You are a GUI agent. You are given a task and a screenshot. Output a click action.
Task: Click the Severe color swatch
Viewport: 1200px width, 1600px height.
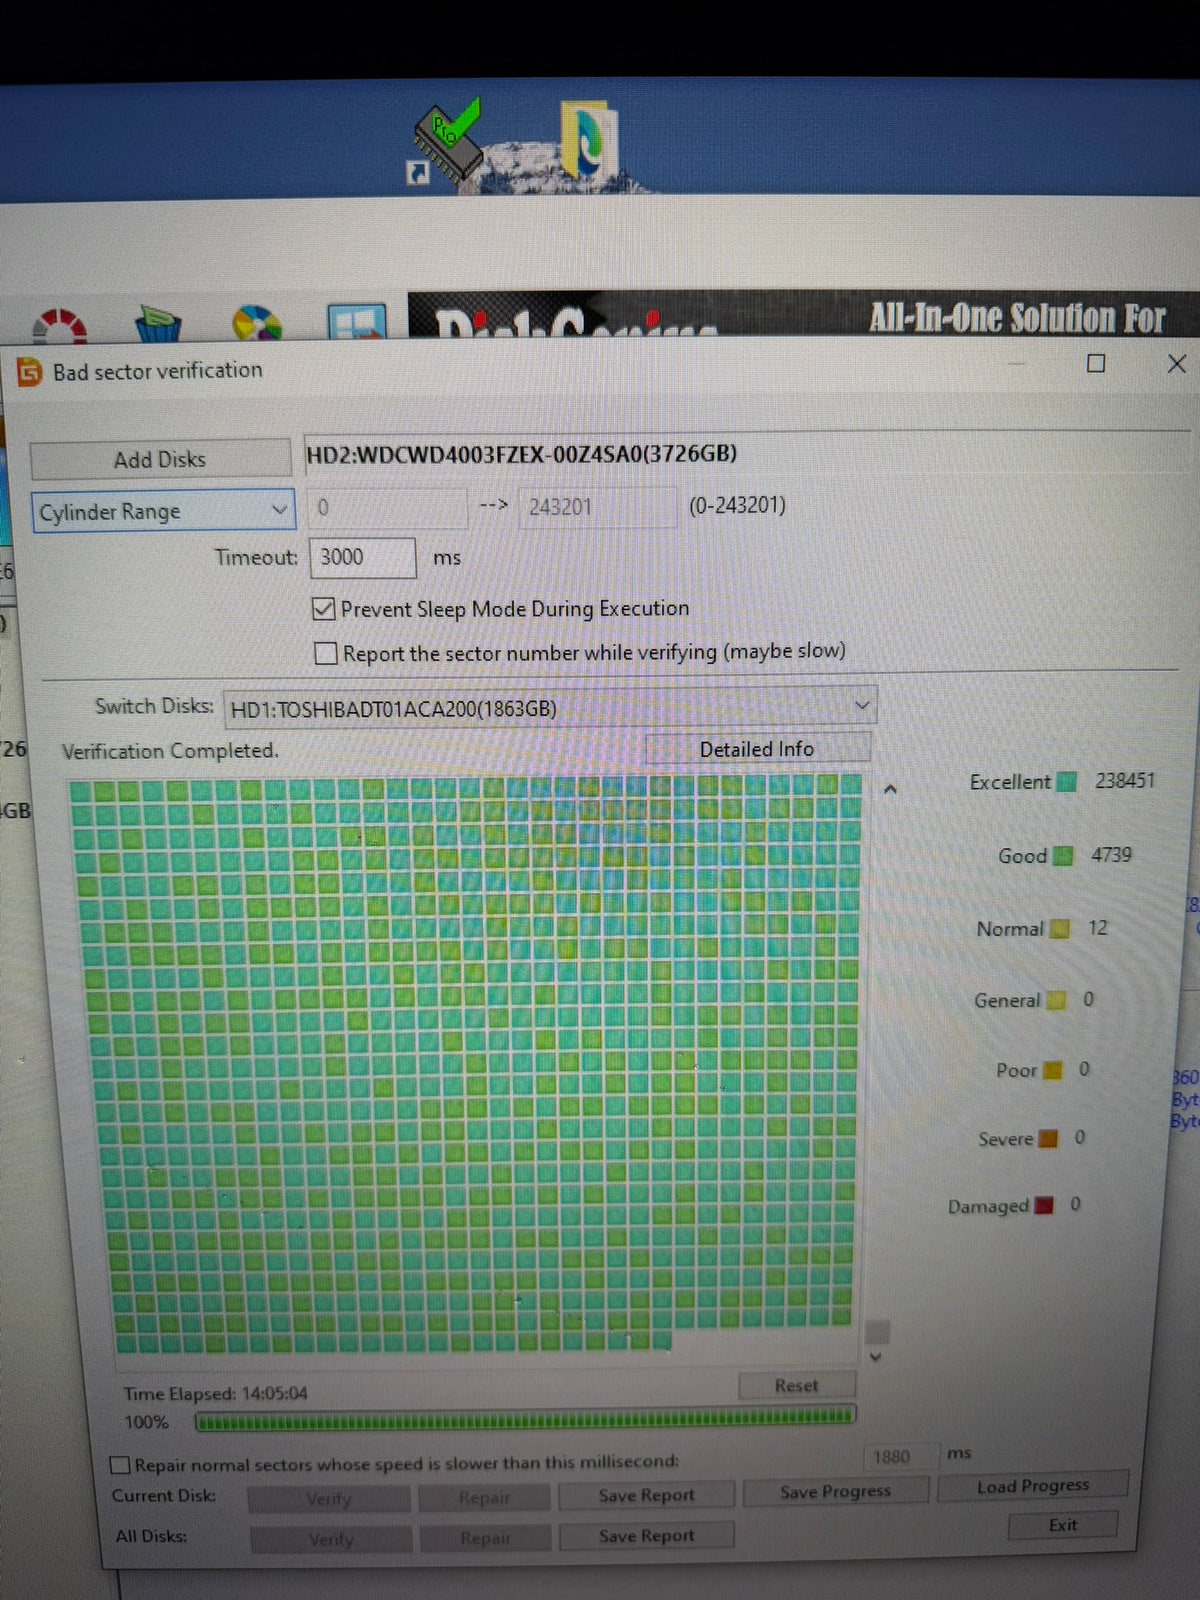pos(1048,1139)
